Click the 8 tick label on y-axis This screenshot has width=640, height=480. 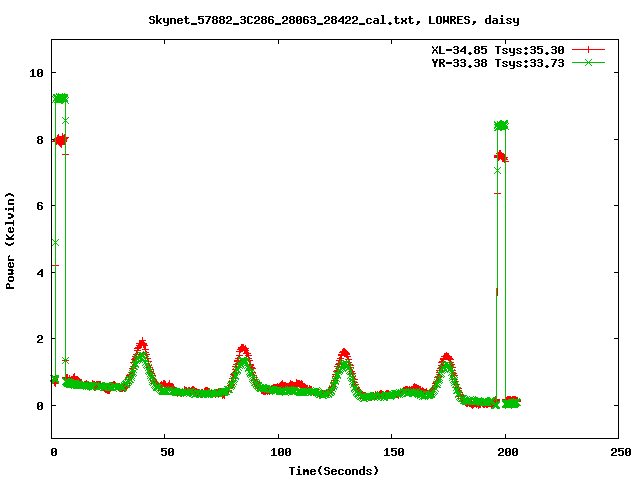coord(39,140)
